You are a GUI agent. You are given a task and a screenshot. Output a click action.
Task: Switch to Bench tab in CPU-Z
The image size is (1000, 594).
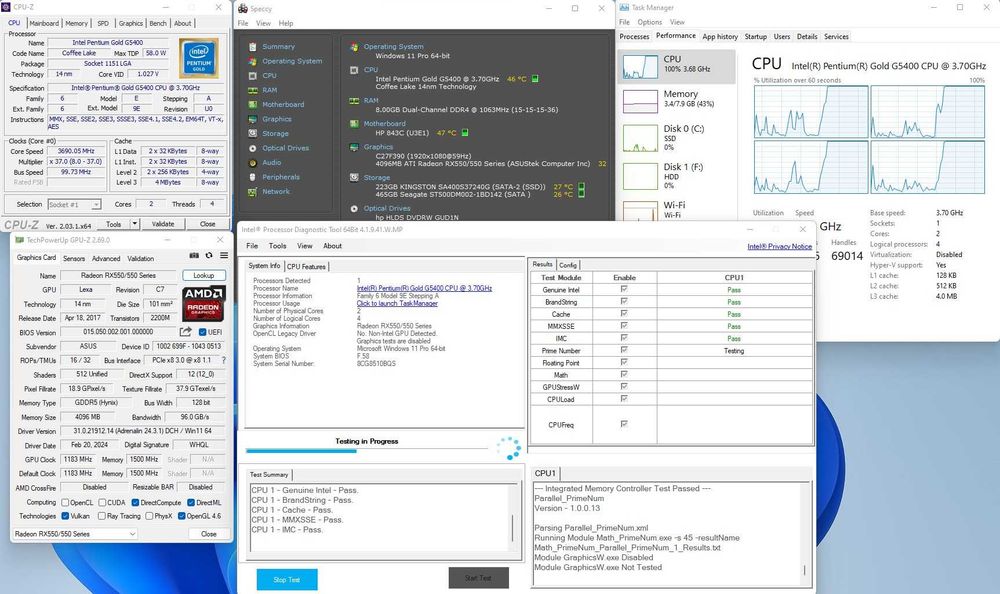[158, 23]
